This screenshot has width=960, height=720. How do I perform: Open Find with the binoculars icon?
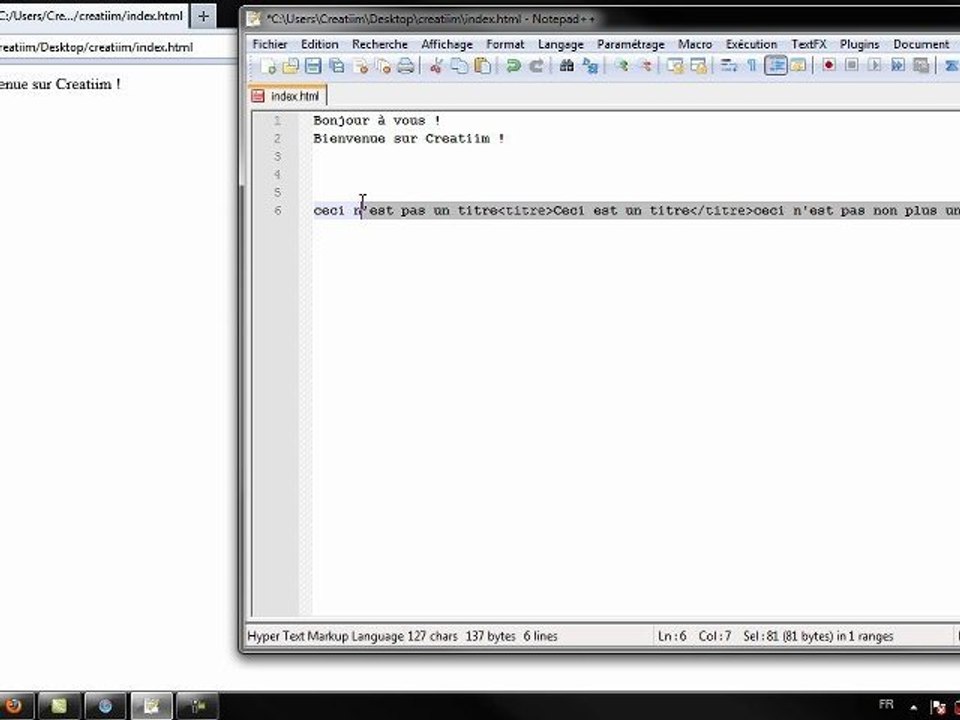[x=566, y=66]
